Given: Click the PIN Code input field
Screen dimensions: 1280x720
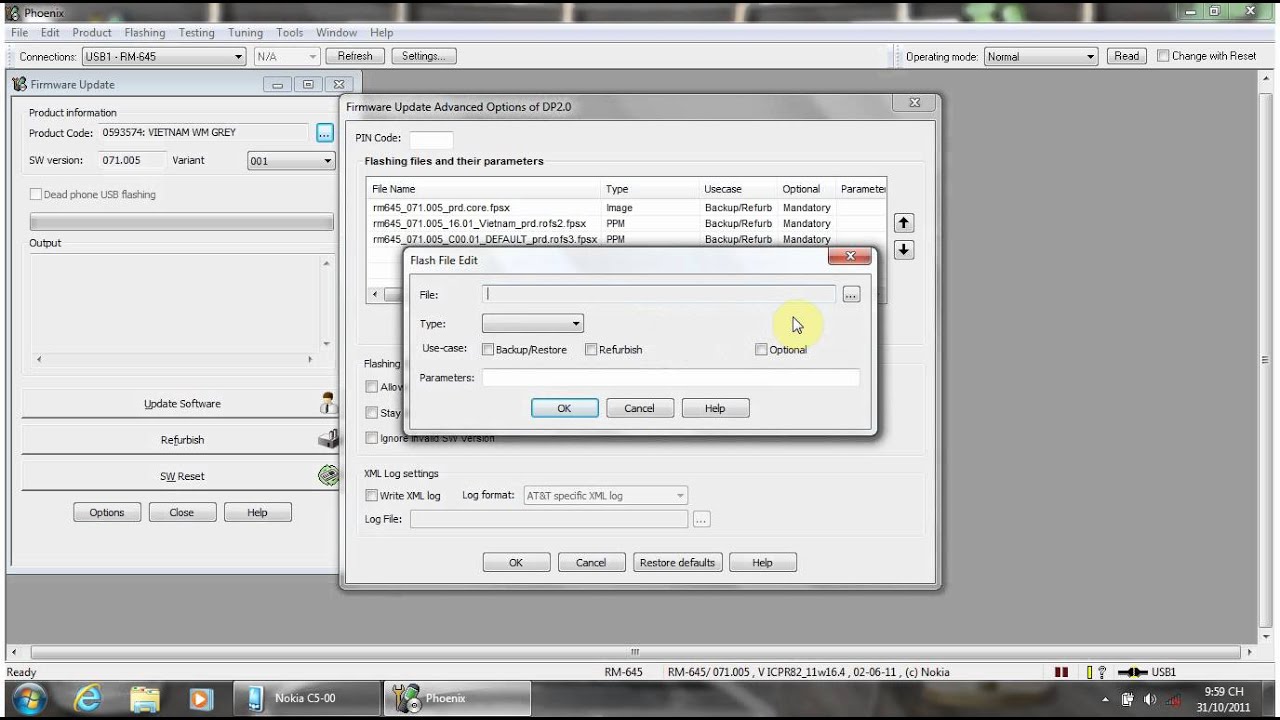Looking at the screenshot, I should point(431,138).
